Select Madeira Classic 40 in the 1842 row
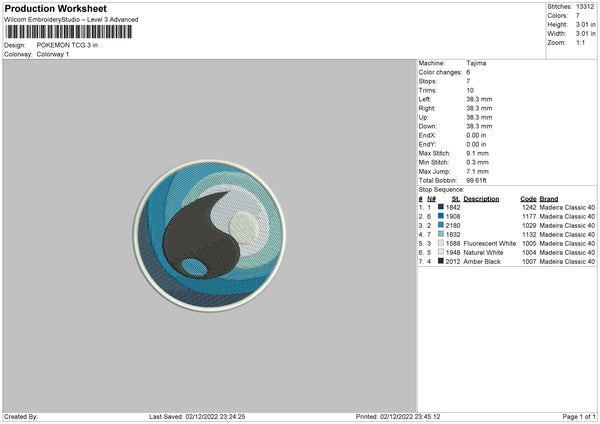Image resolution: width=600 pixels, height=424 pixels. click(567, 207)
